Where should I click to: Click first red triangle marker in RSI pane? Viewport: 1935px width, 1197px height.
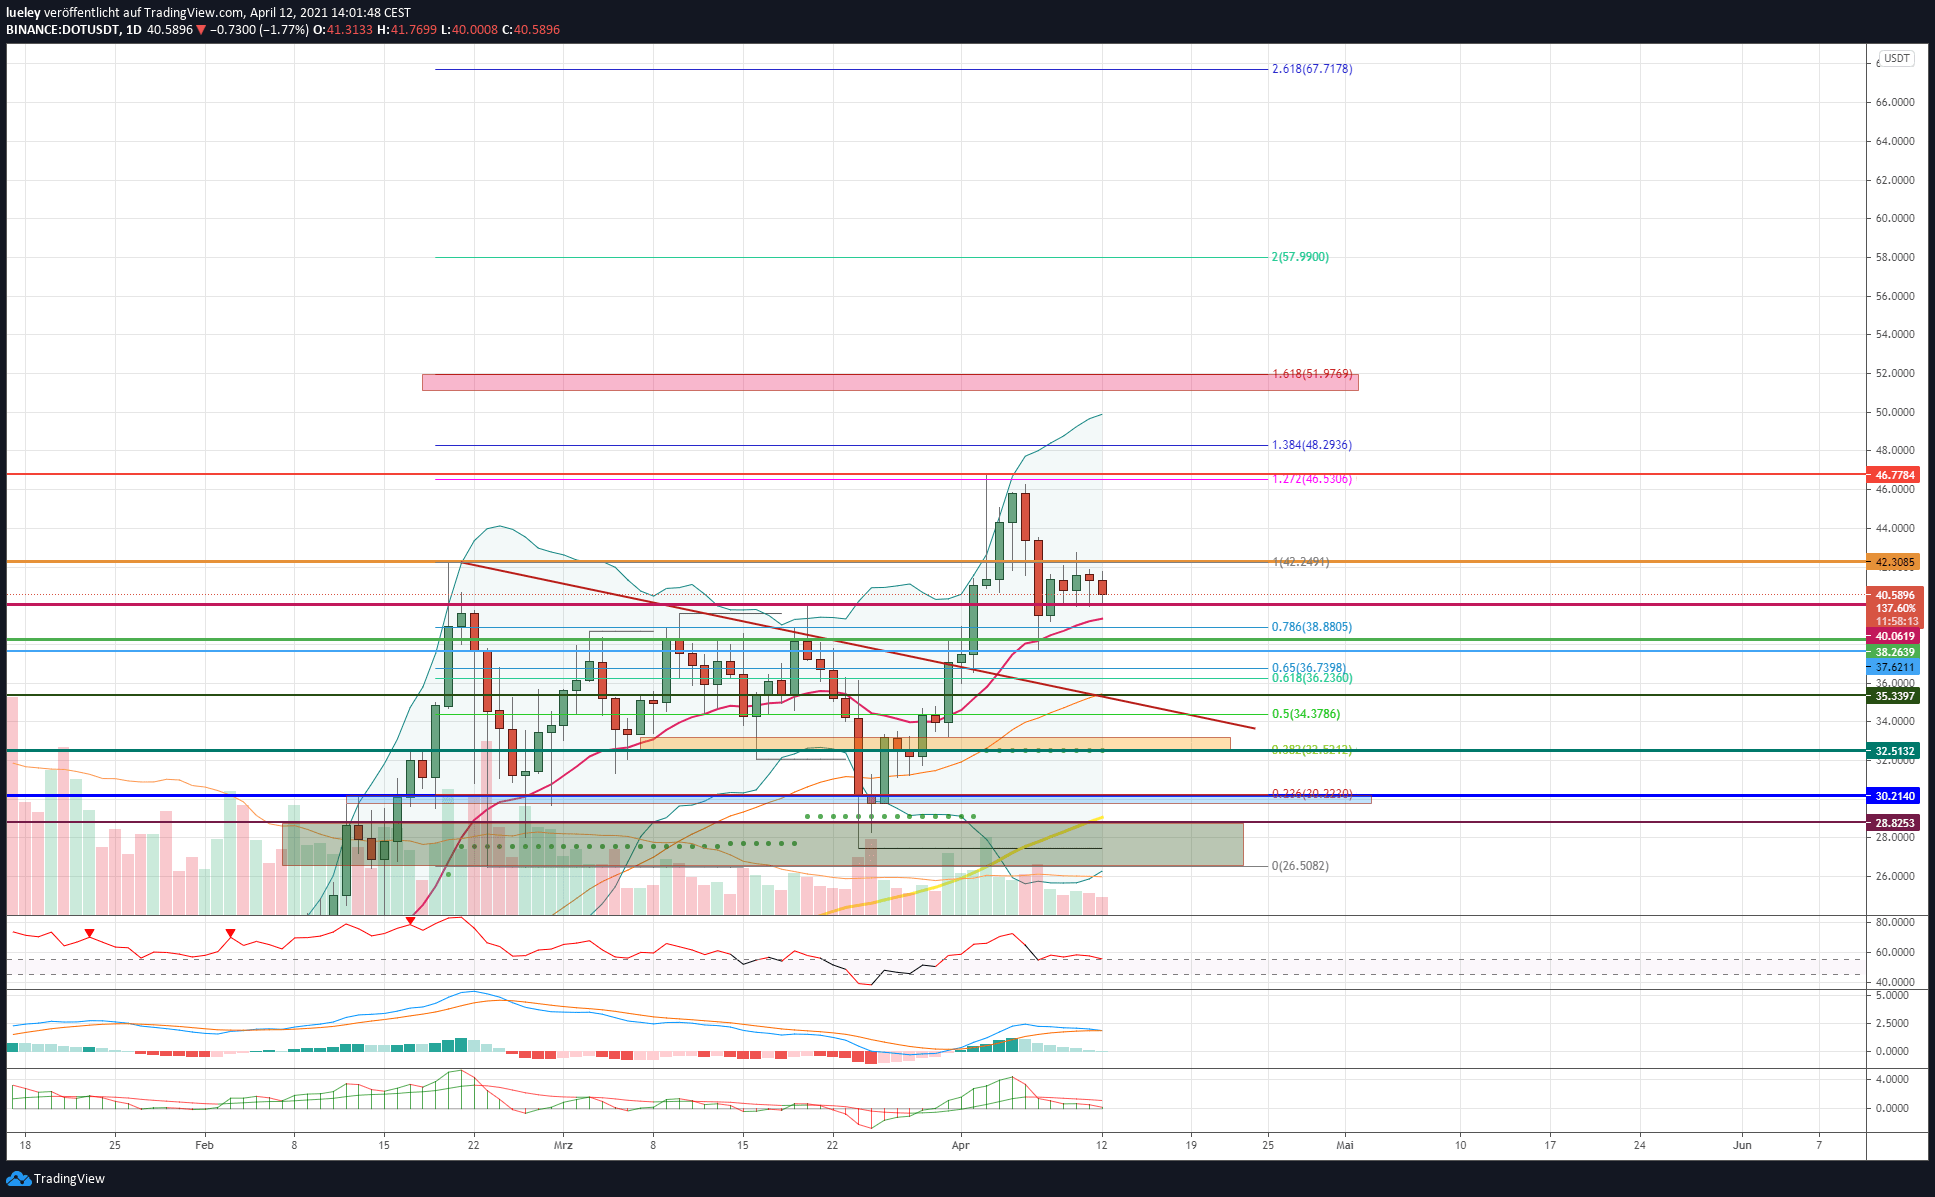point(90,934)
